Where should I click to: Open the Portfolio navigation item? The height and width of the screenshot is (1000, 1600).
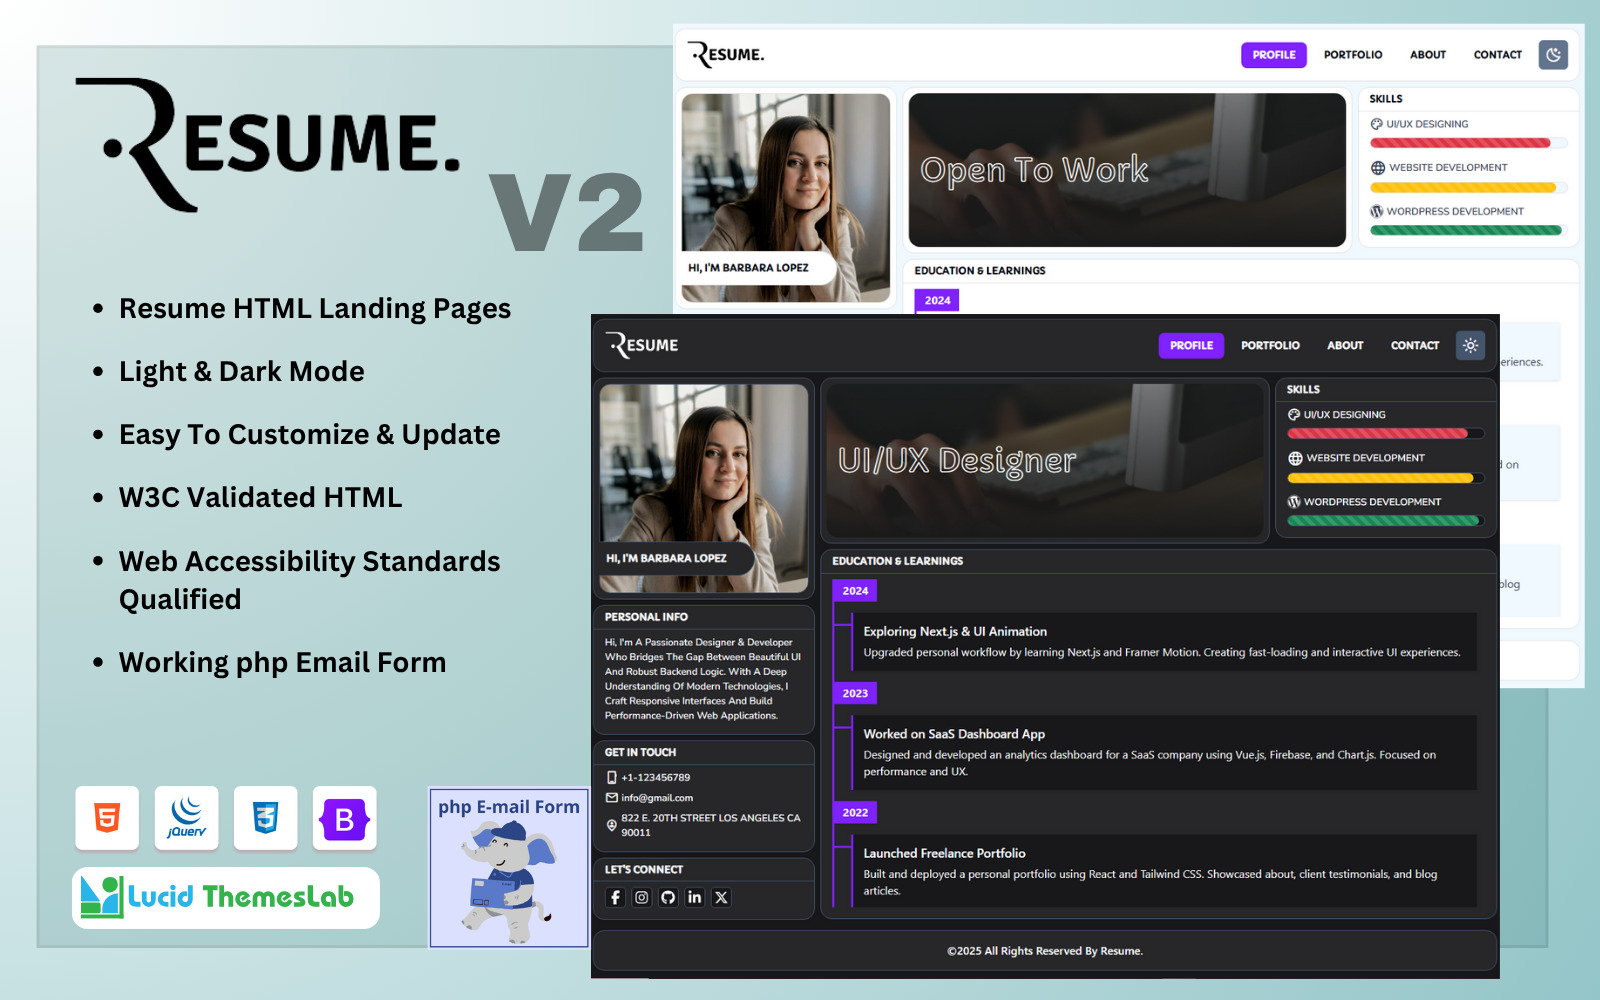(x=1270, y=345)
